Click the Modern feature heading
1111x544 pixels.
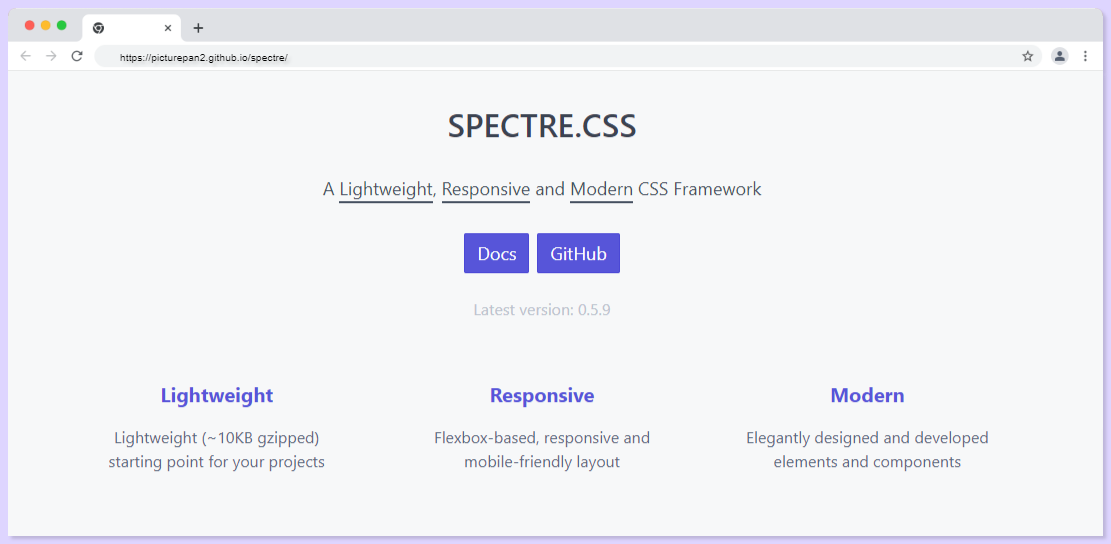point(867,395)
